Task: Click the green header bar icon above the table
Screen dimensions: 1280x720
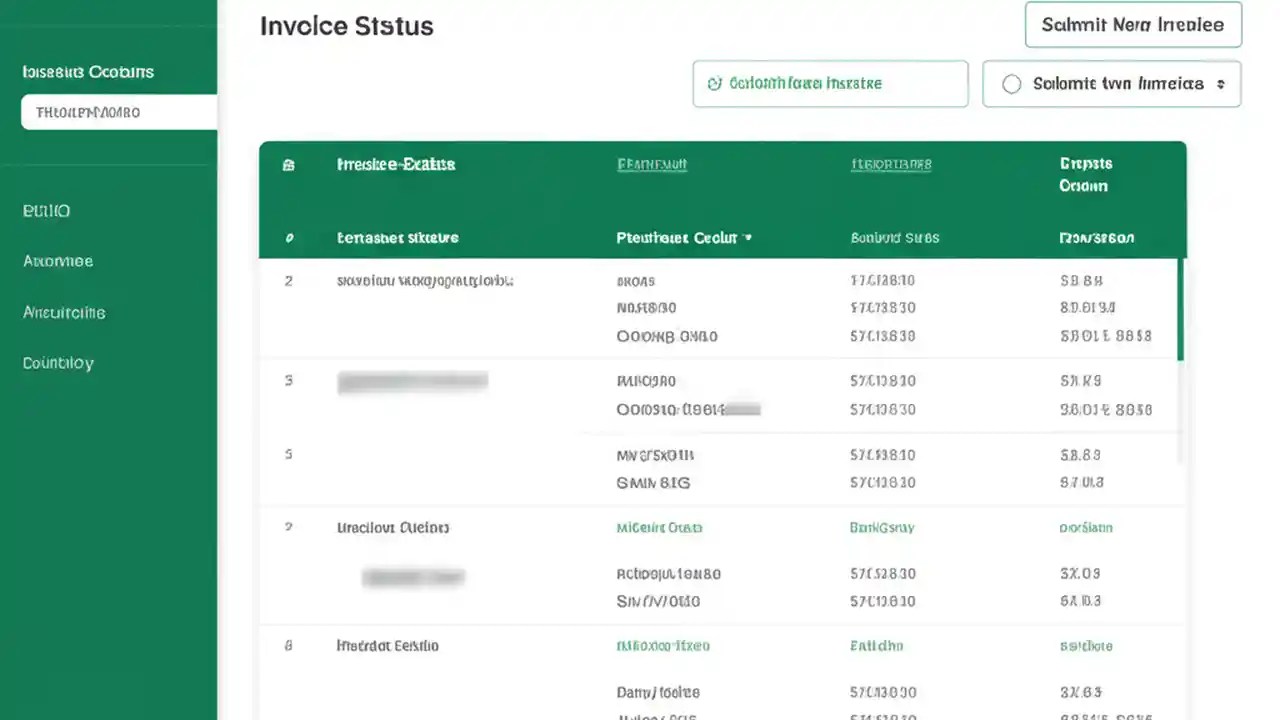Action: click(x=288, y=164)
